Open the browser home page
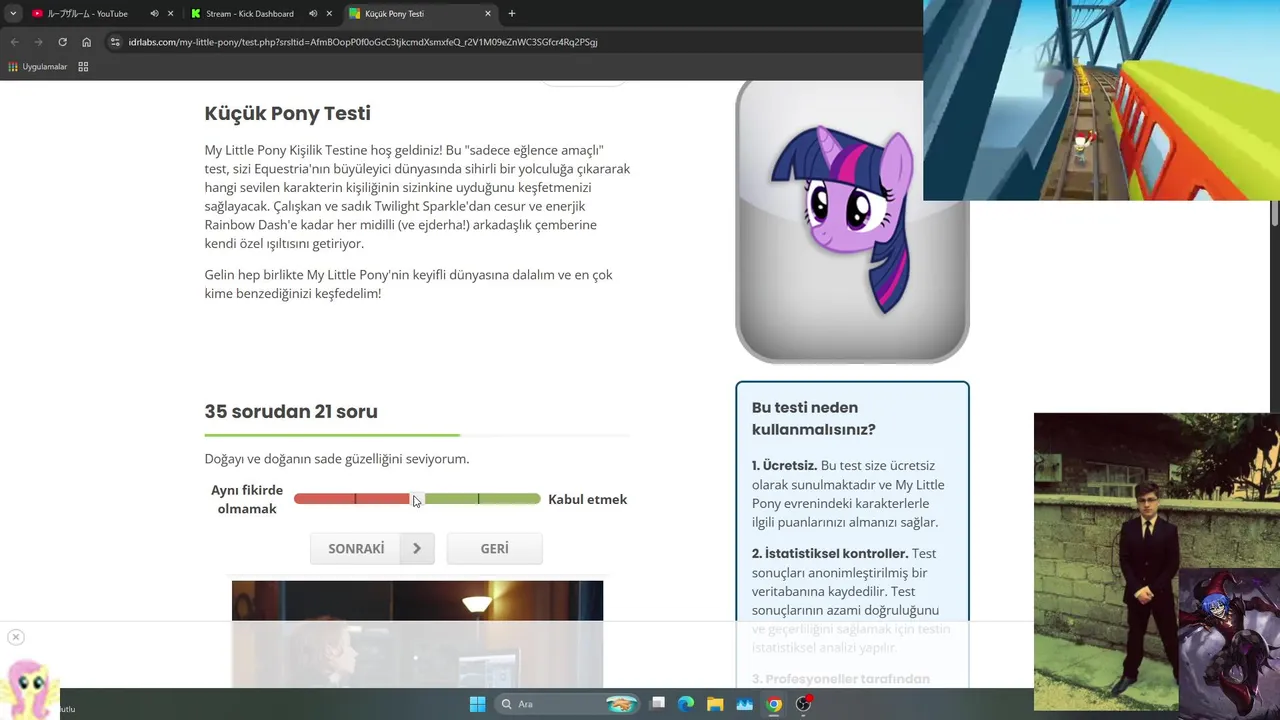Viewport: 1280px width, 720px height. coord(86,42)
